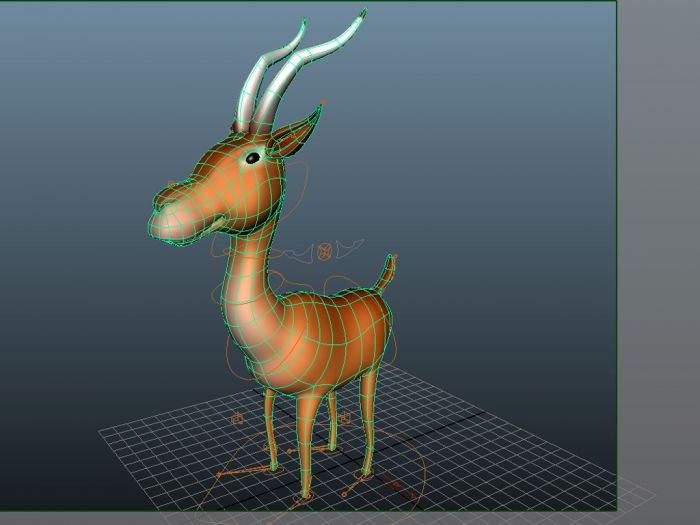Select the gazelle's upright tail

click(x=383, y=278)
